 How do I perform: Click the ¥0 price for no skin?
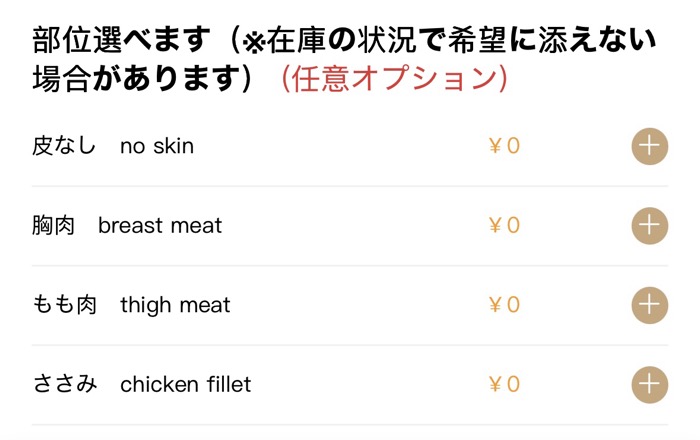504,146
